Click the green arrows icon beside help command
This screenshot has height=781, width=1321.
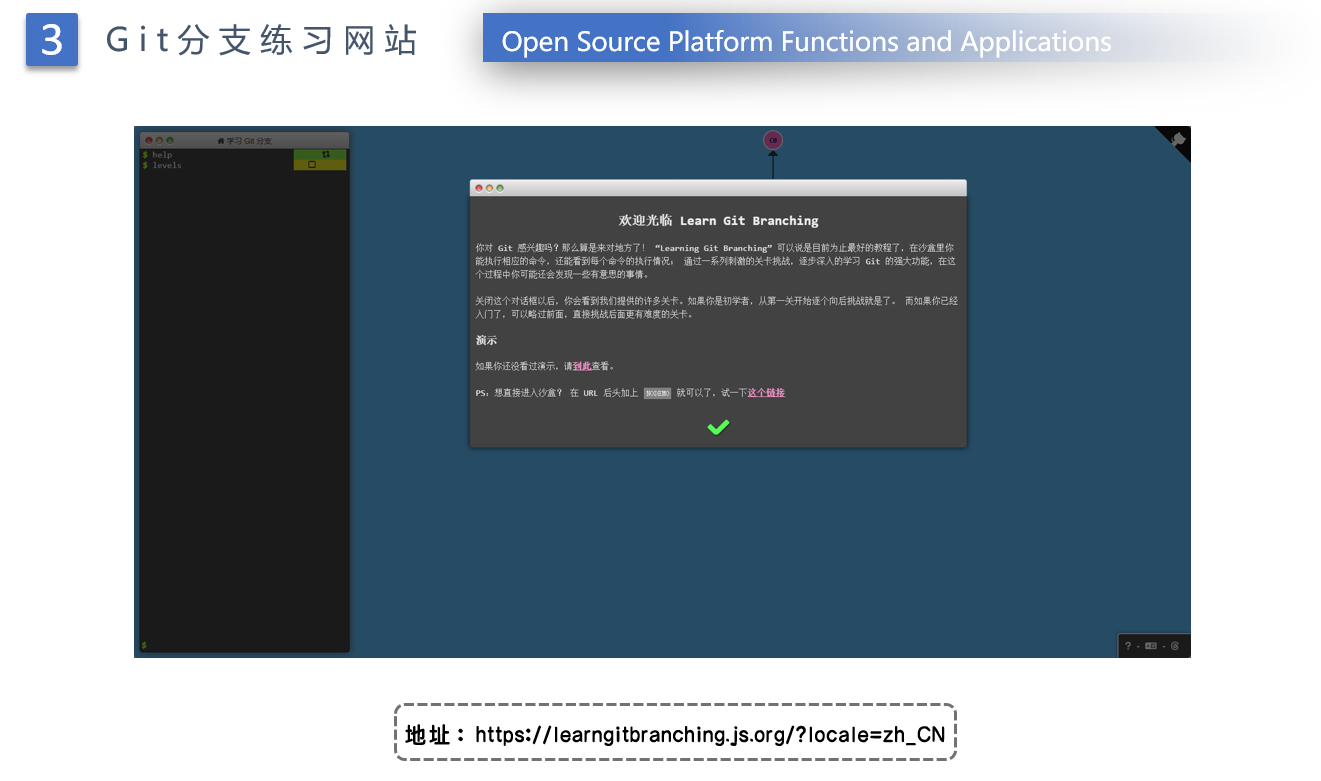point(325,154)
